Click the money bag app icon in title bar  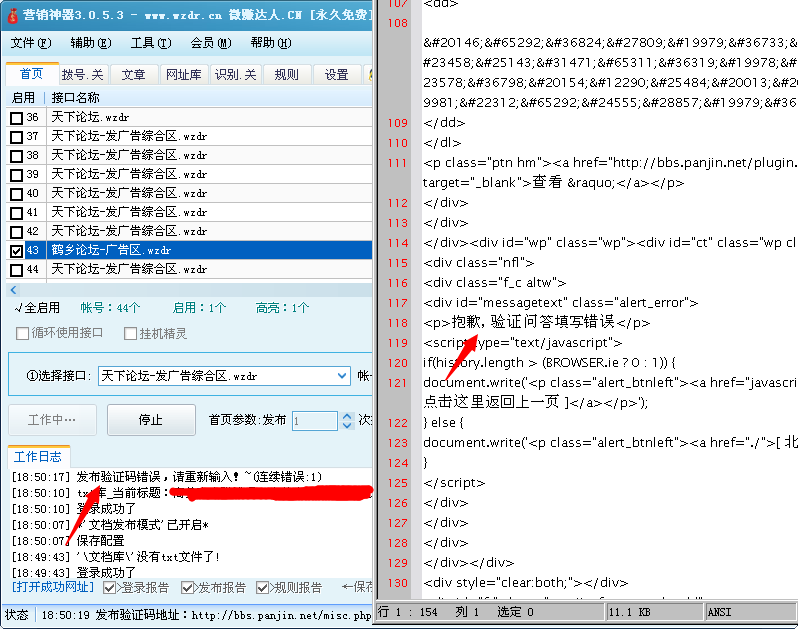12,16
